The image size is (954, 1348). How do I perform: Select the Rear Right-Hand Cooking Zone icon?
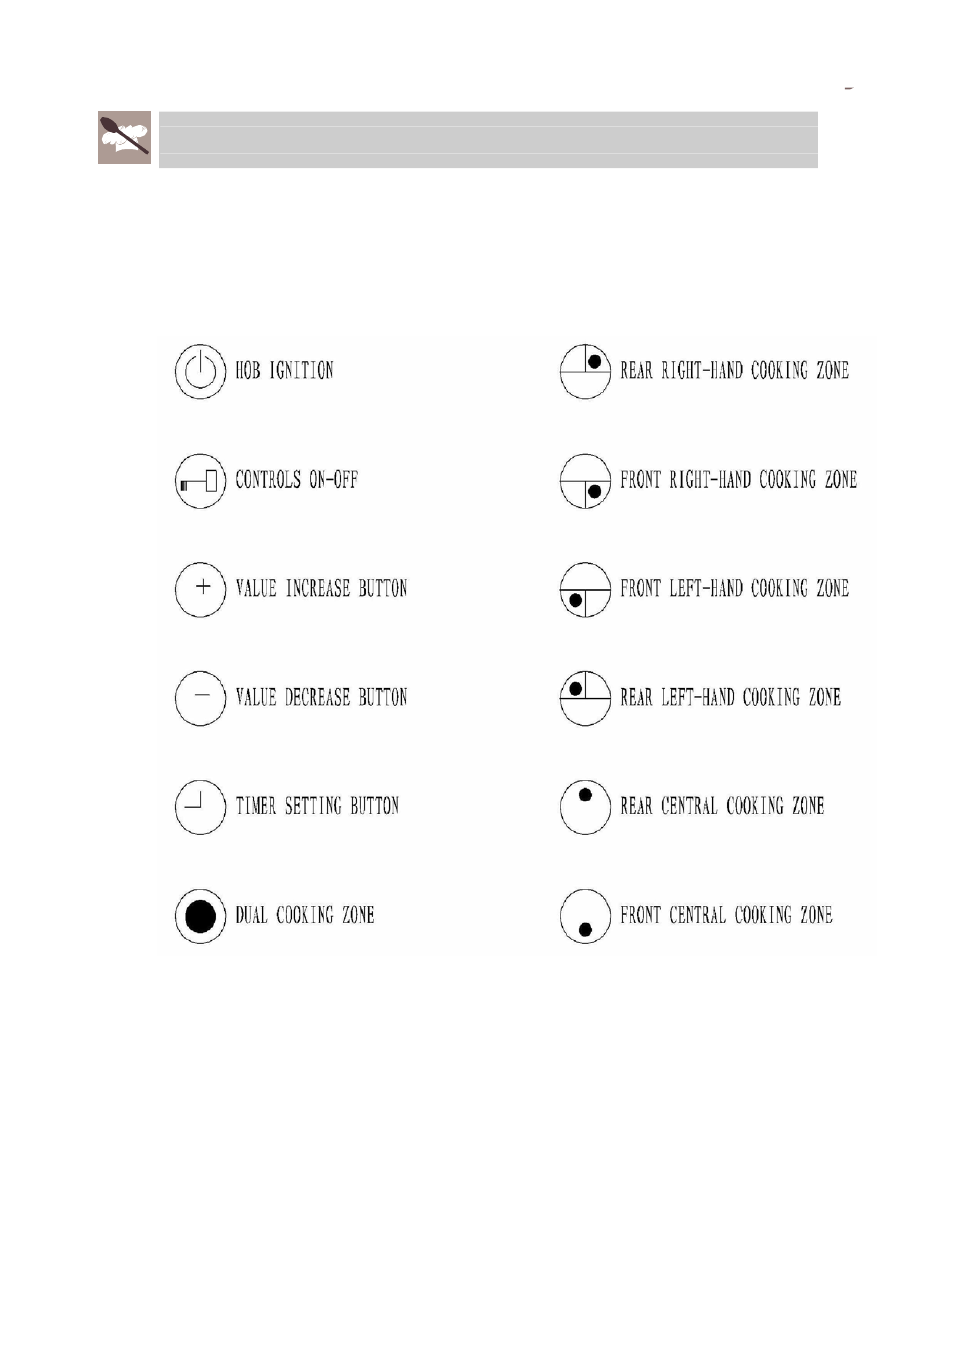[585, 372]
